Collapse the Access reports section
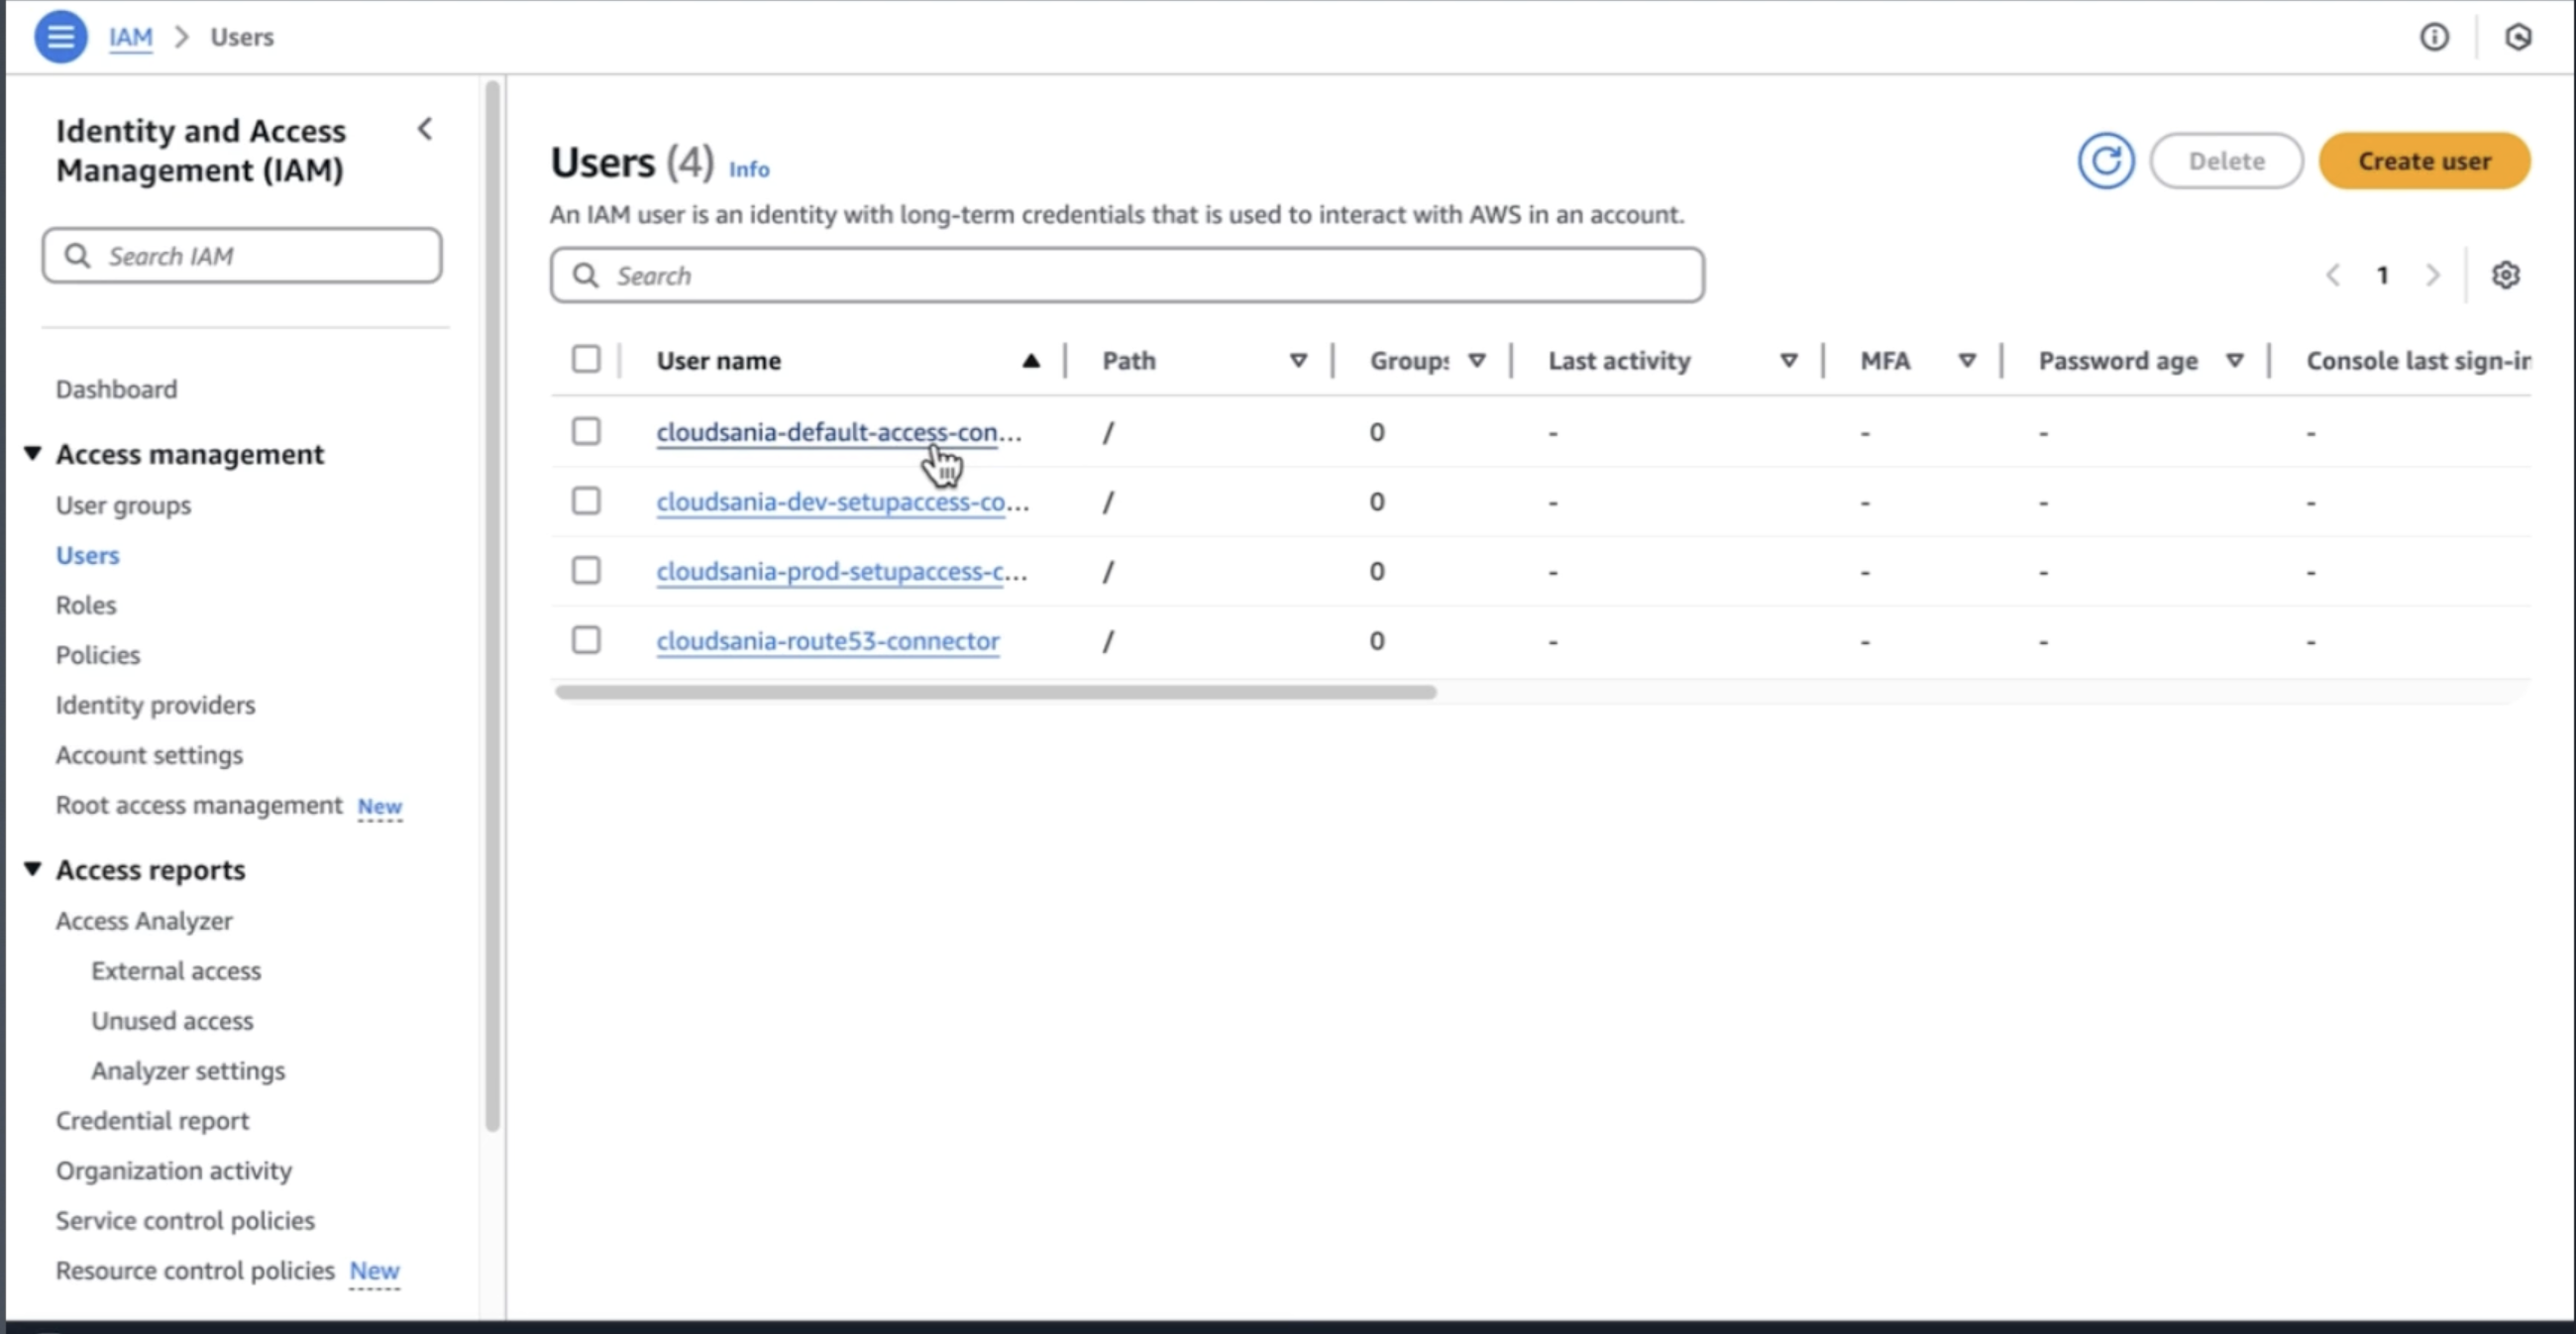The height and width of the screenshot is (1334, 2576). pyautogui.click(x=33, y=869)
